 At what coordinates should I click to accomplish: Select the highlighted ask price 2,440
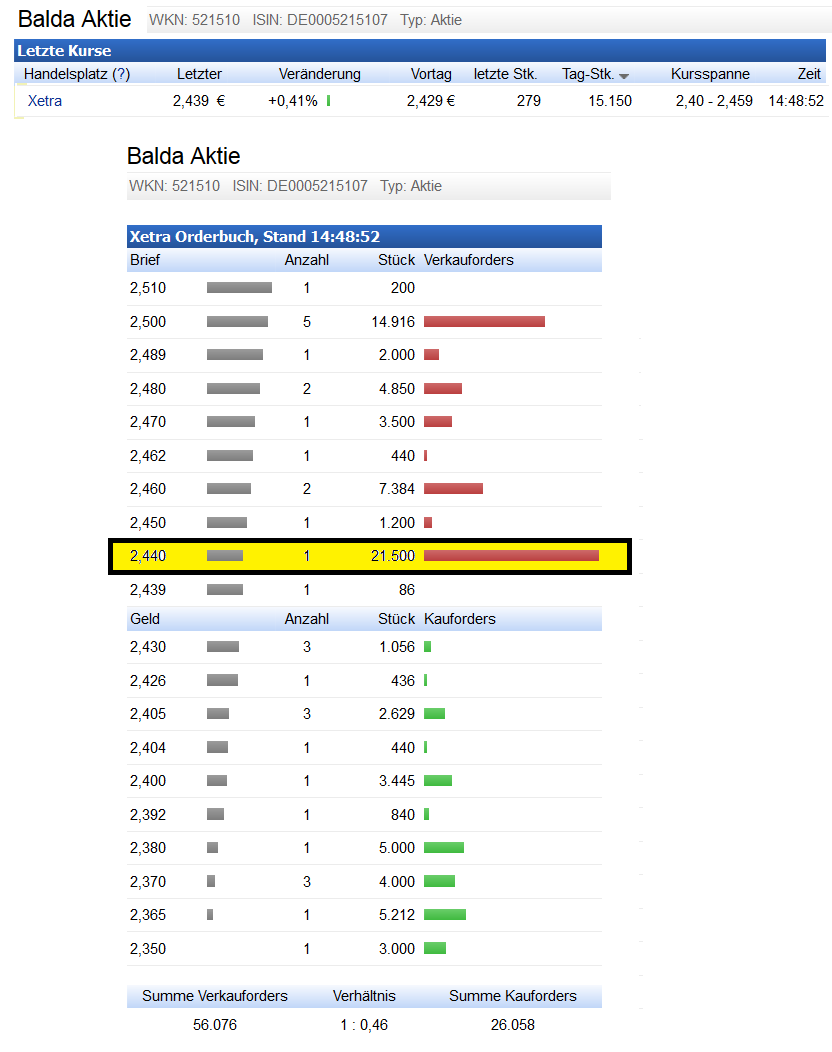pyautogui.click(x=148, y=556)
